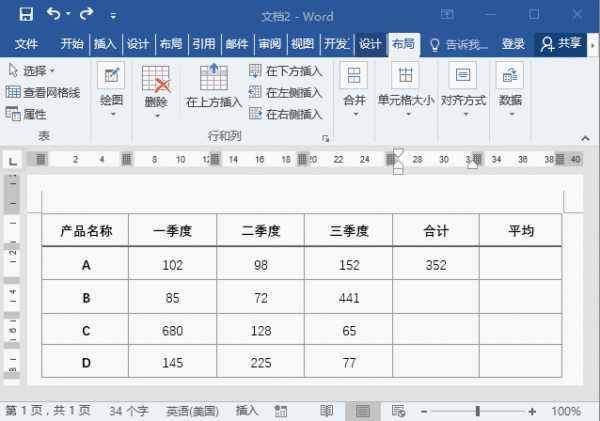600x421 pixels.
Task: Open the 选择 dropdown in table group
Action: 32,71
